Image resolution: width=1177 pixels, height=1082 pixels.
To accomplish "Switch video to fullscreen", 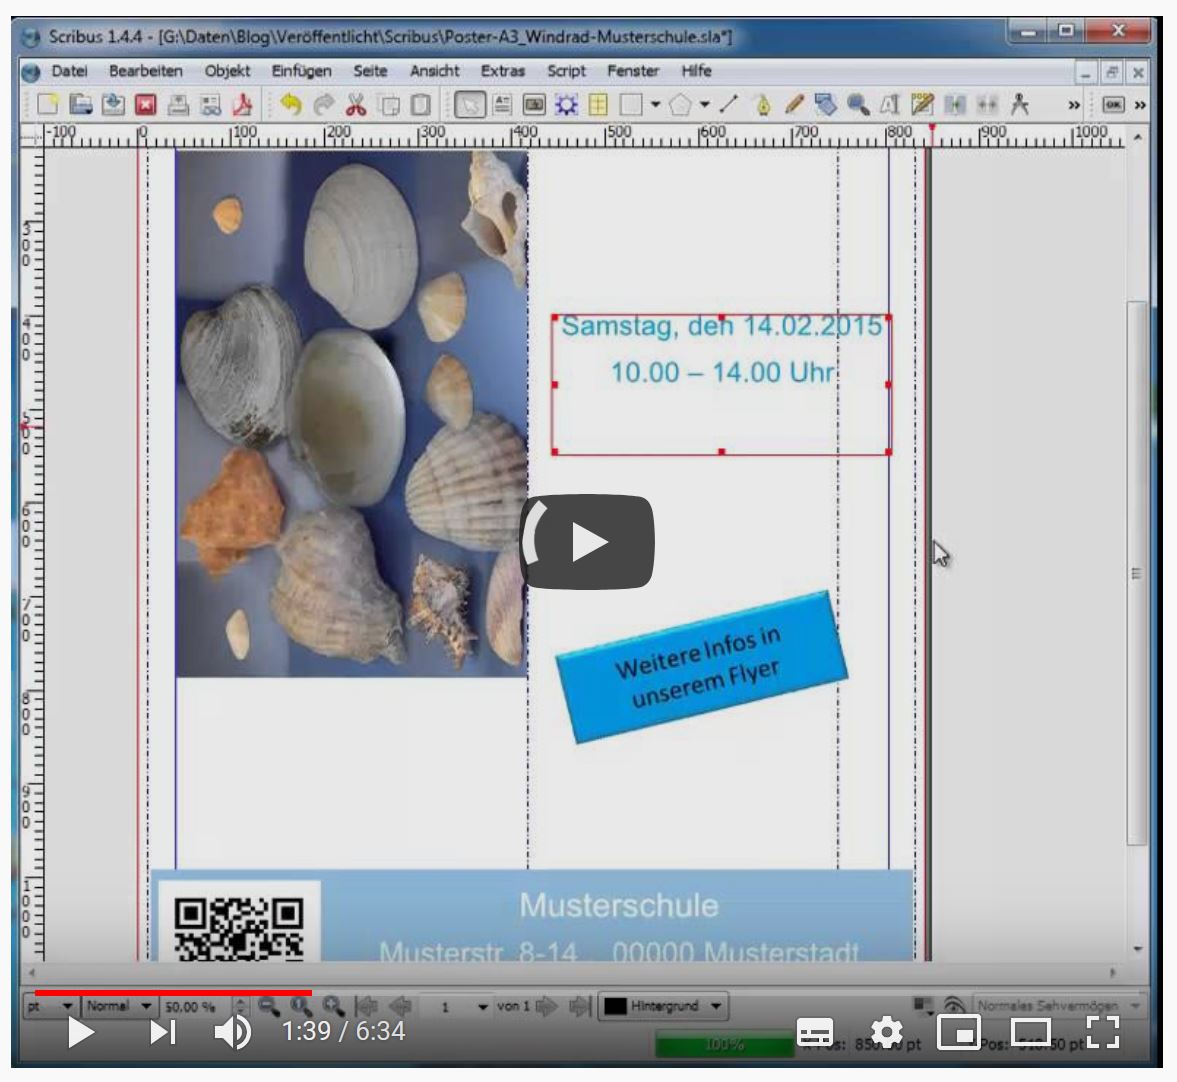I will 1103,1032.
